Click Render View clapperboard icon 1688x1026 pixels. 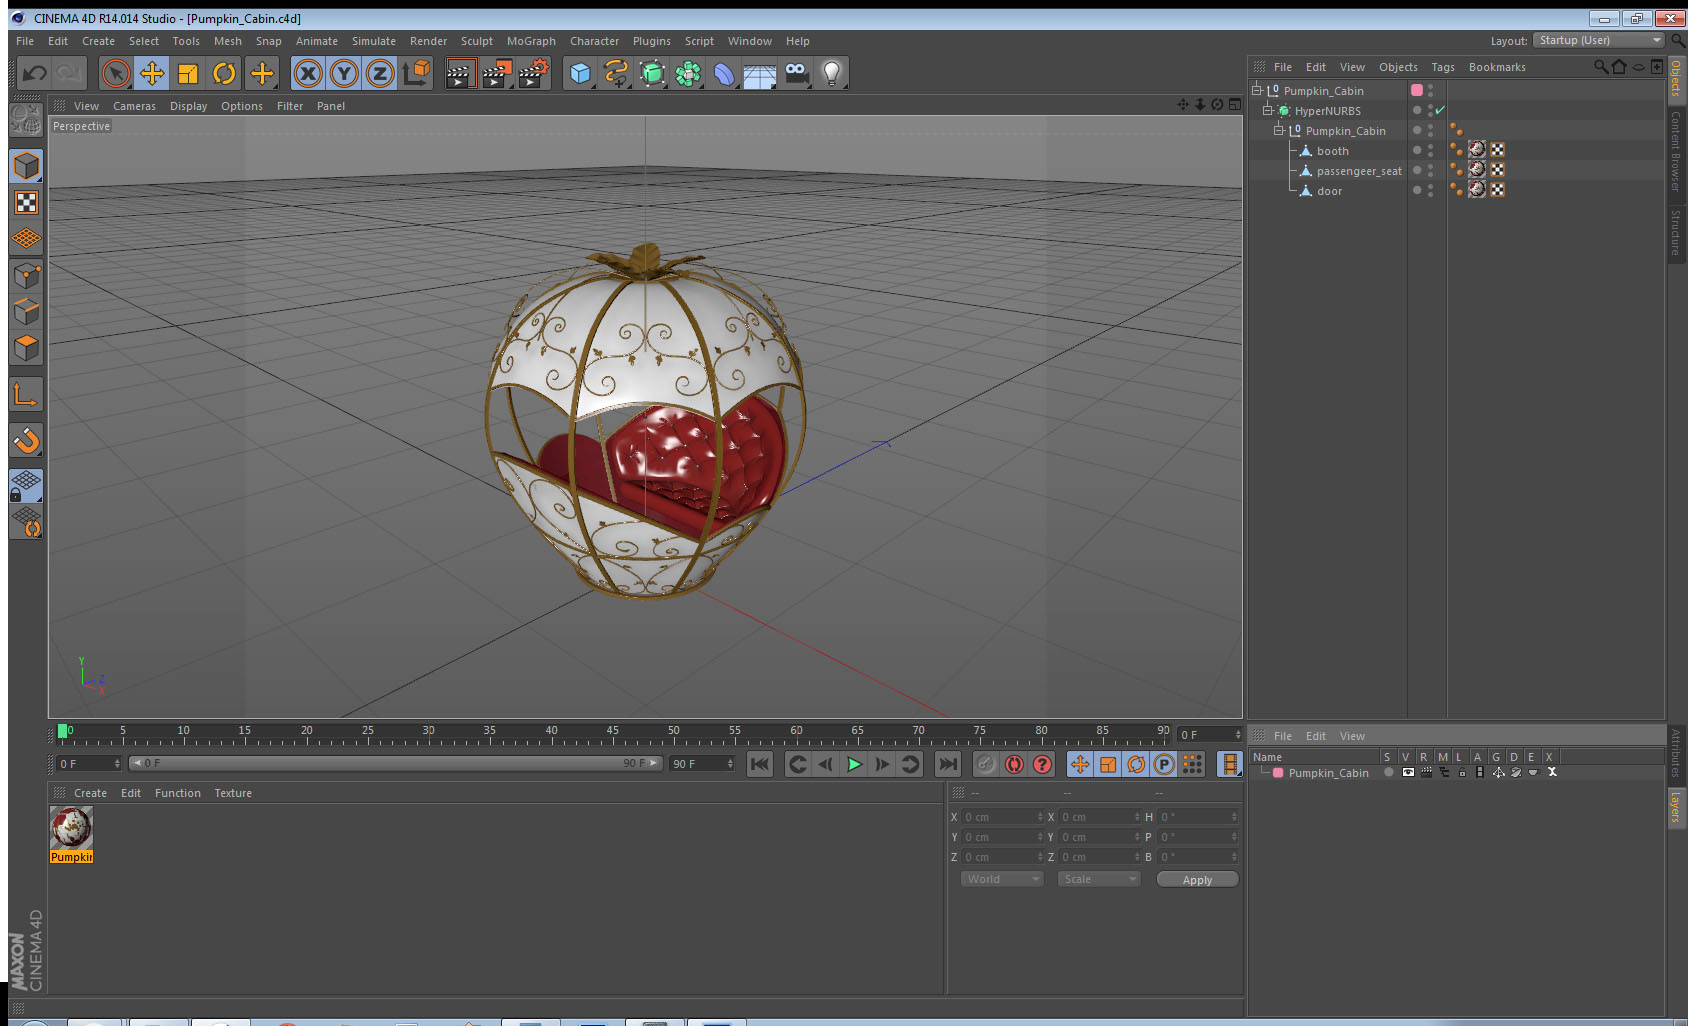click(x=460, y=73)
